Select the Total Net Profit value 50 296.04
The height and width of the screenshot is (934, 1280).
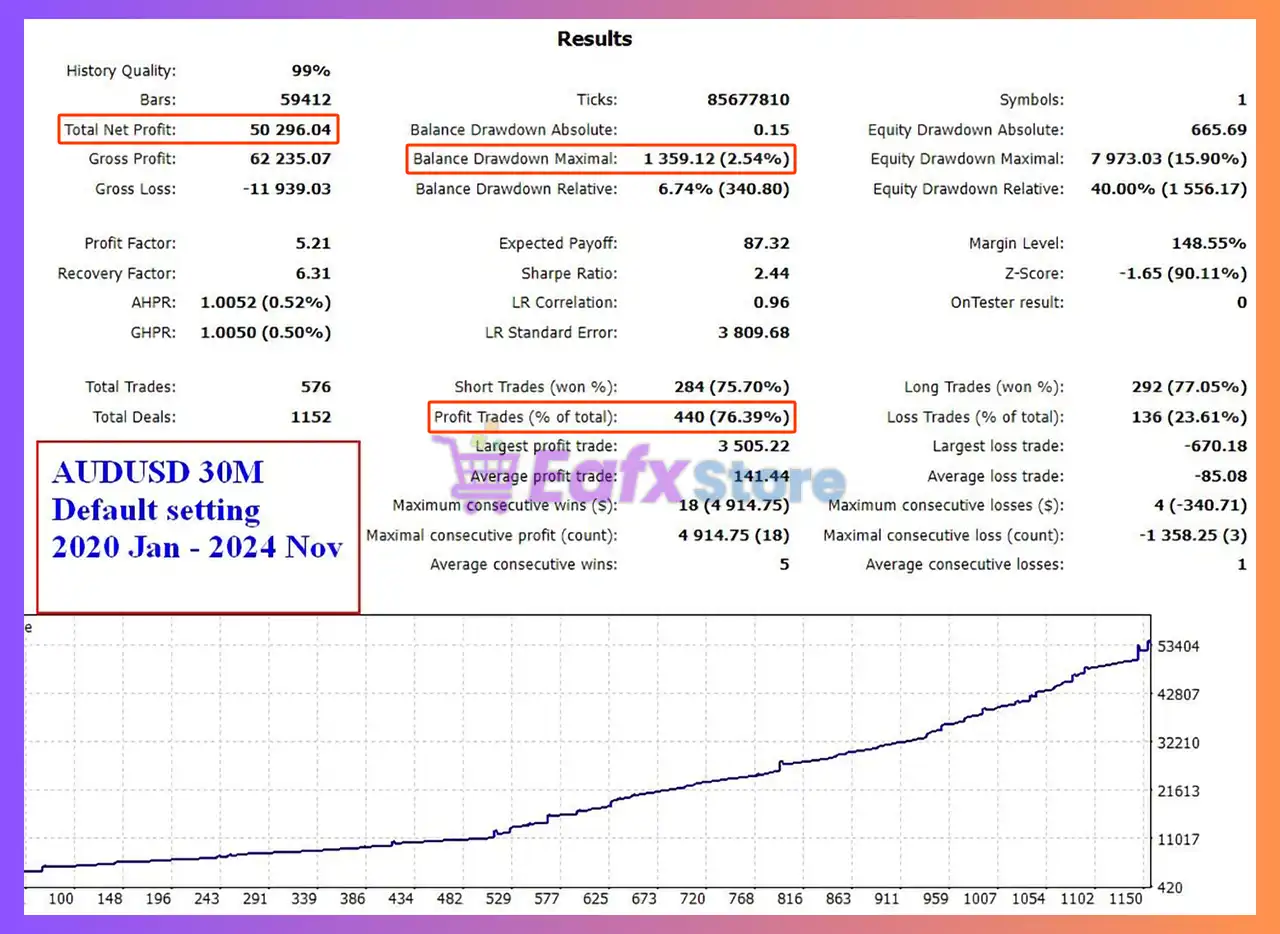click(290, 129)
